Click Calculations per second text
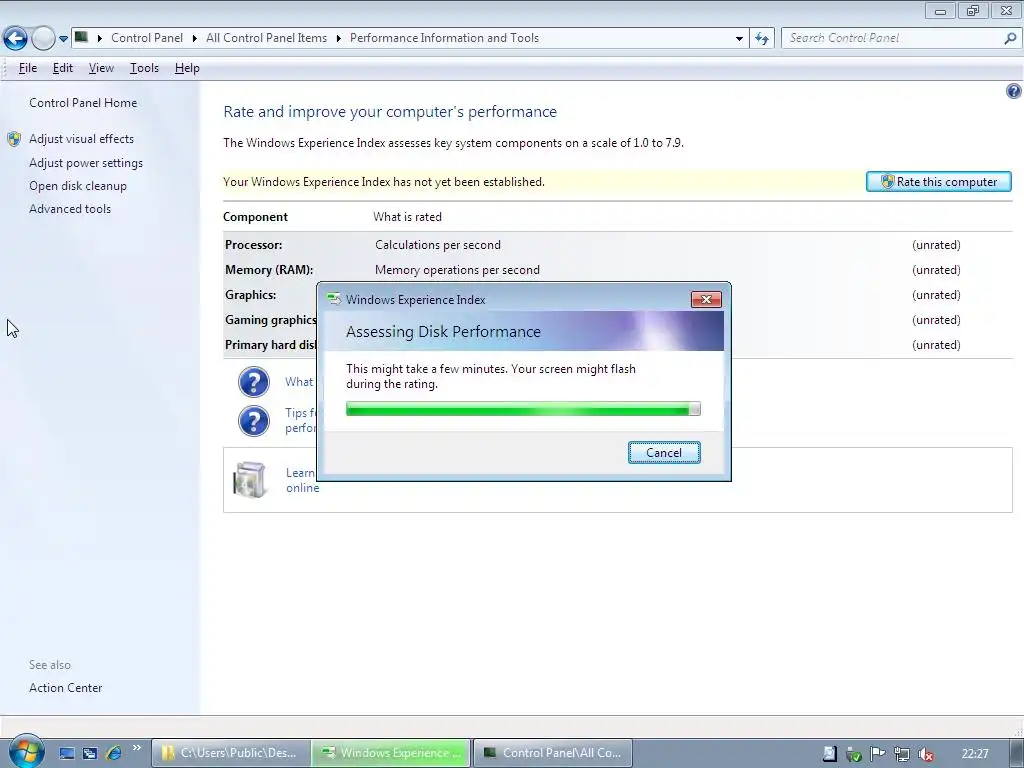Viewport: 1024px width, 768px height. pos(438,245)
